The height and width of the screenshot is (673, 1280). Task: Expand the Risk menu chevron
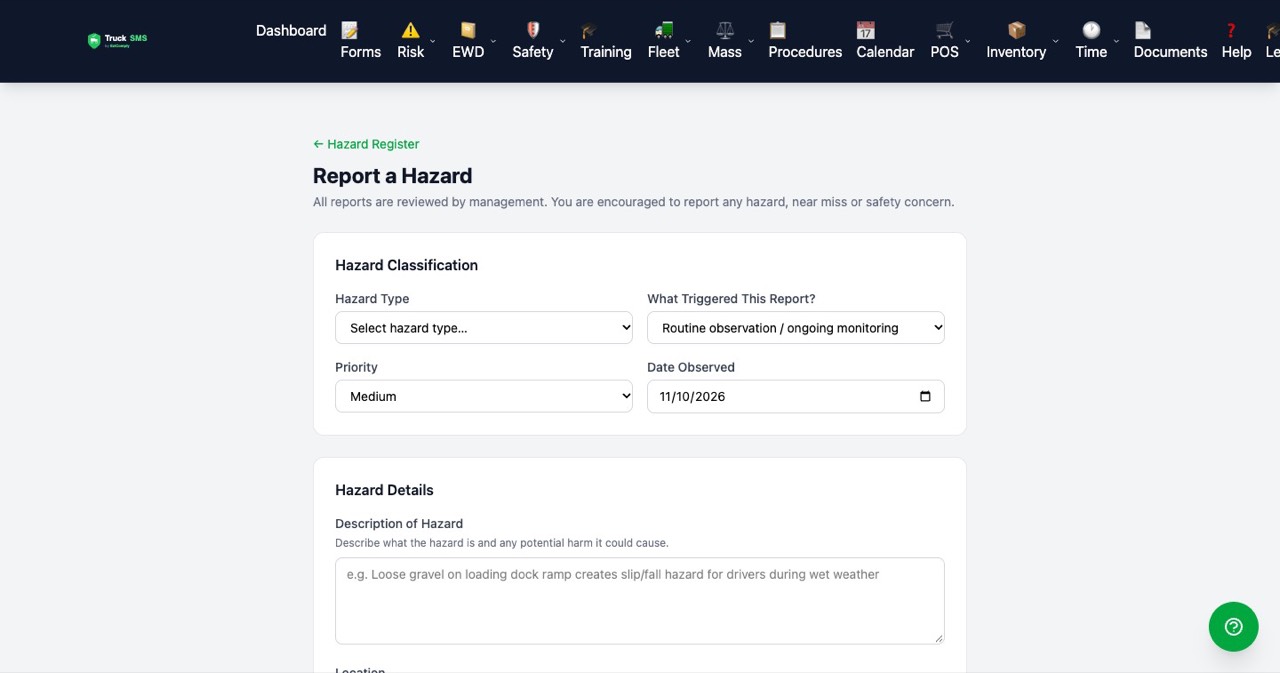click(432, 41)
